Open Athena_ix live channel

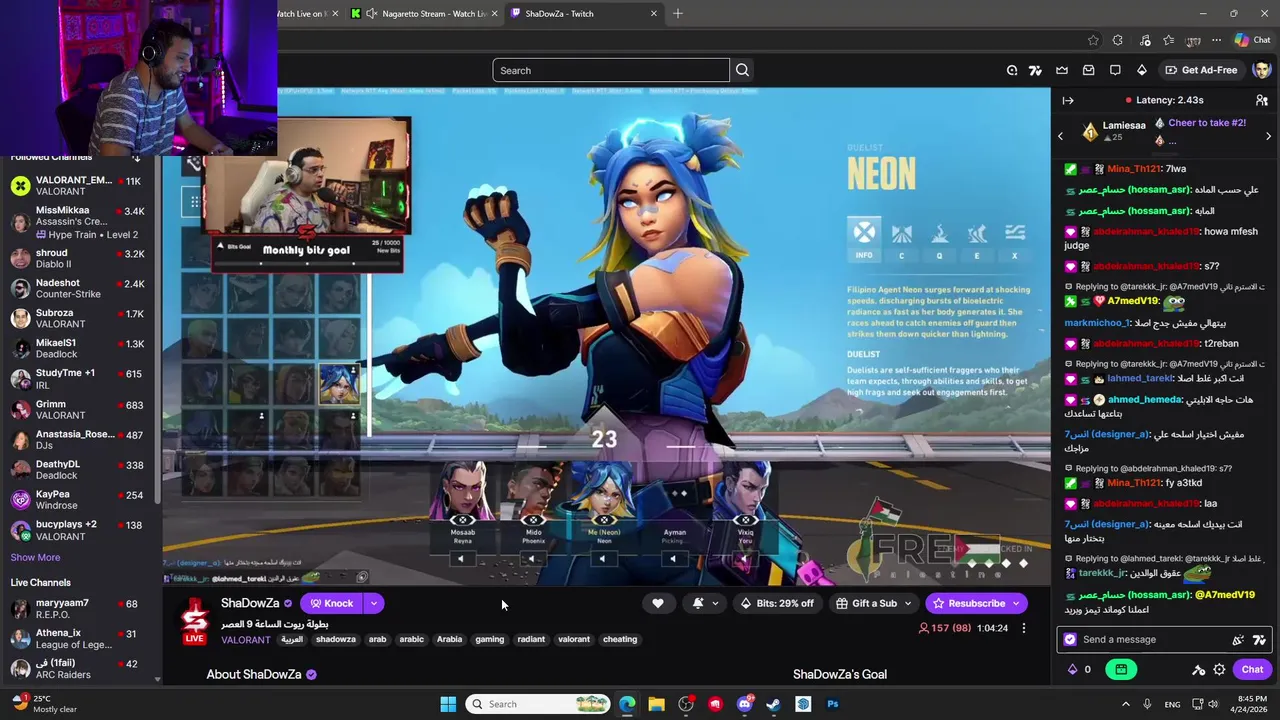(78, 639)
